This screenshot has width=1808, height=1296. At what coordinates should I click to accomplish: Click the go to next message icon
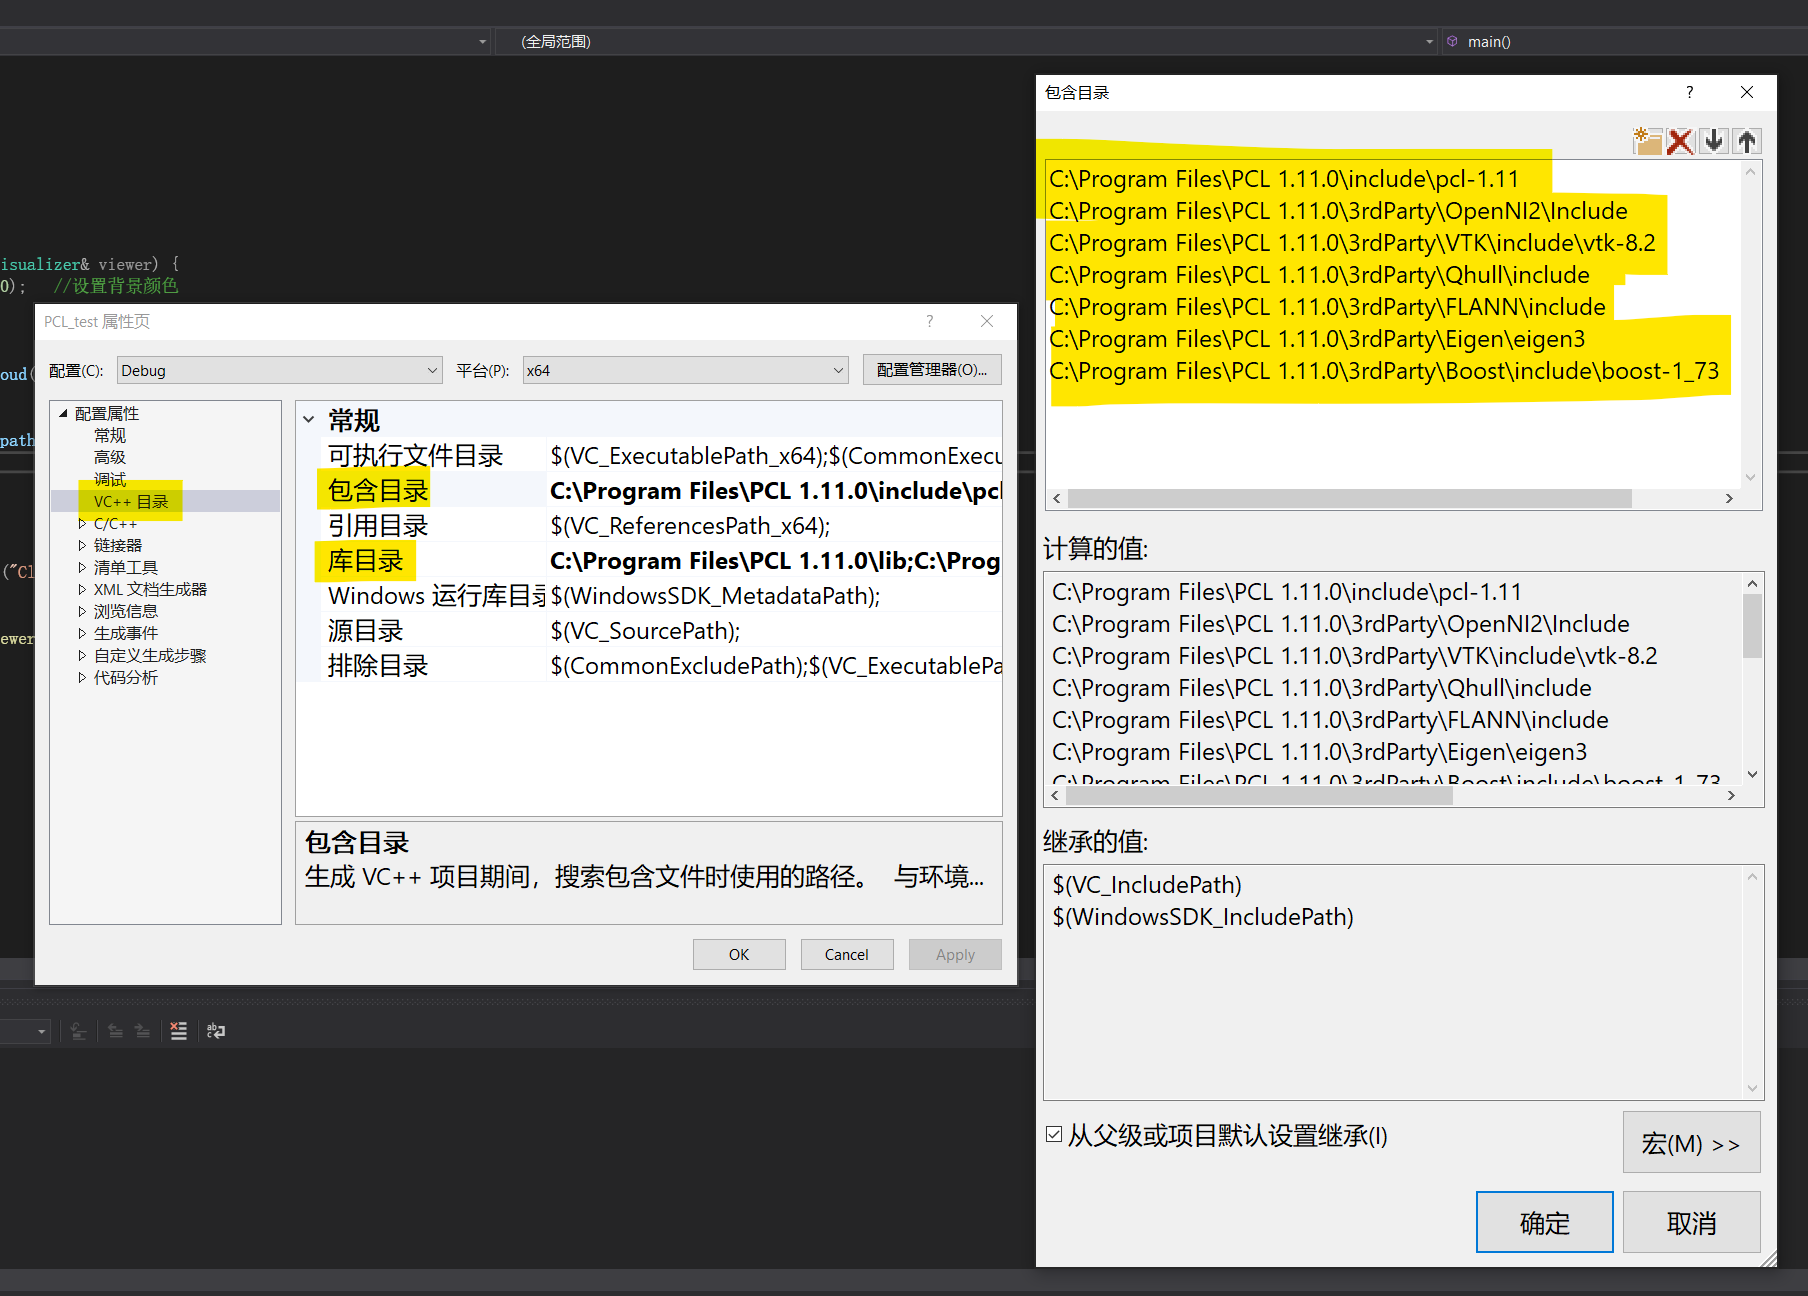pos(142,1031)
